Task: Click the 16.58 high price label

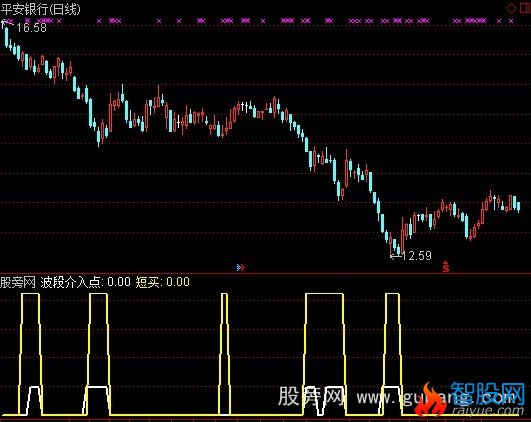Action: 31,28
